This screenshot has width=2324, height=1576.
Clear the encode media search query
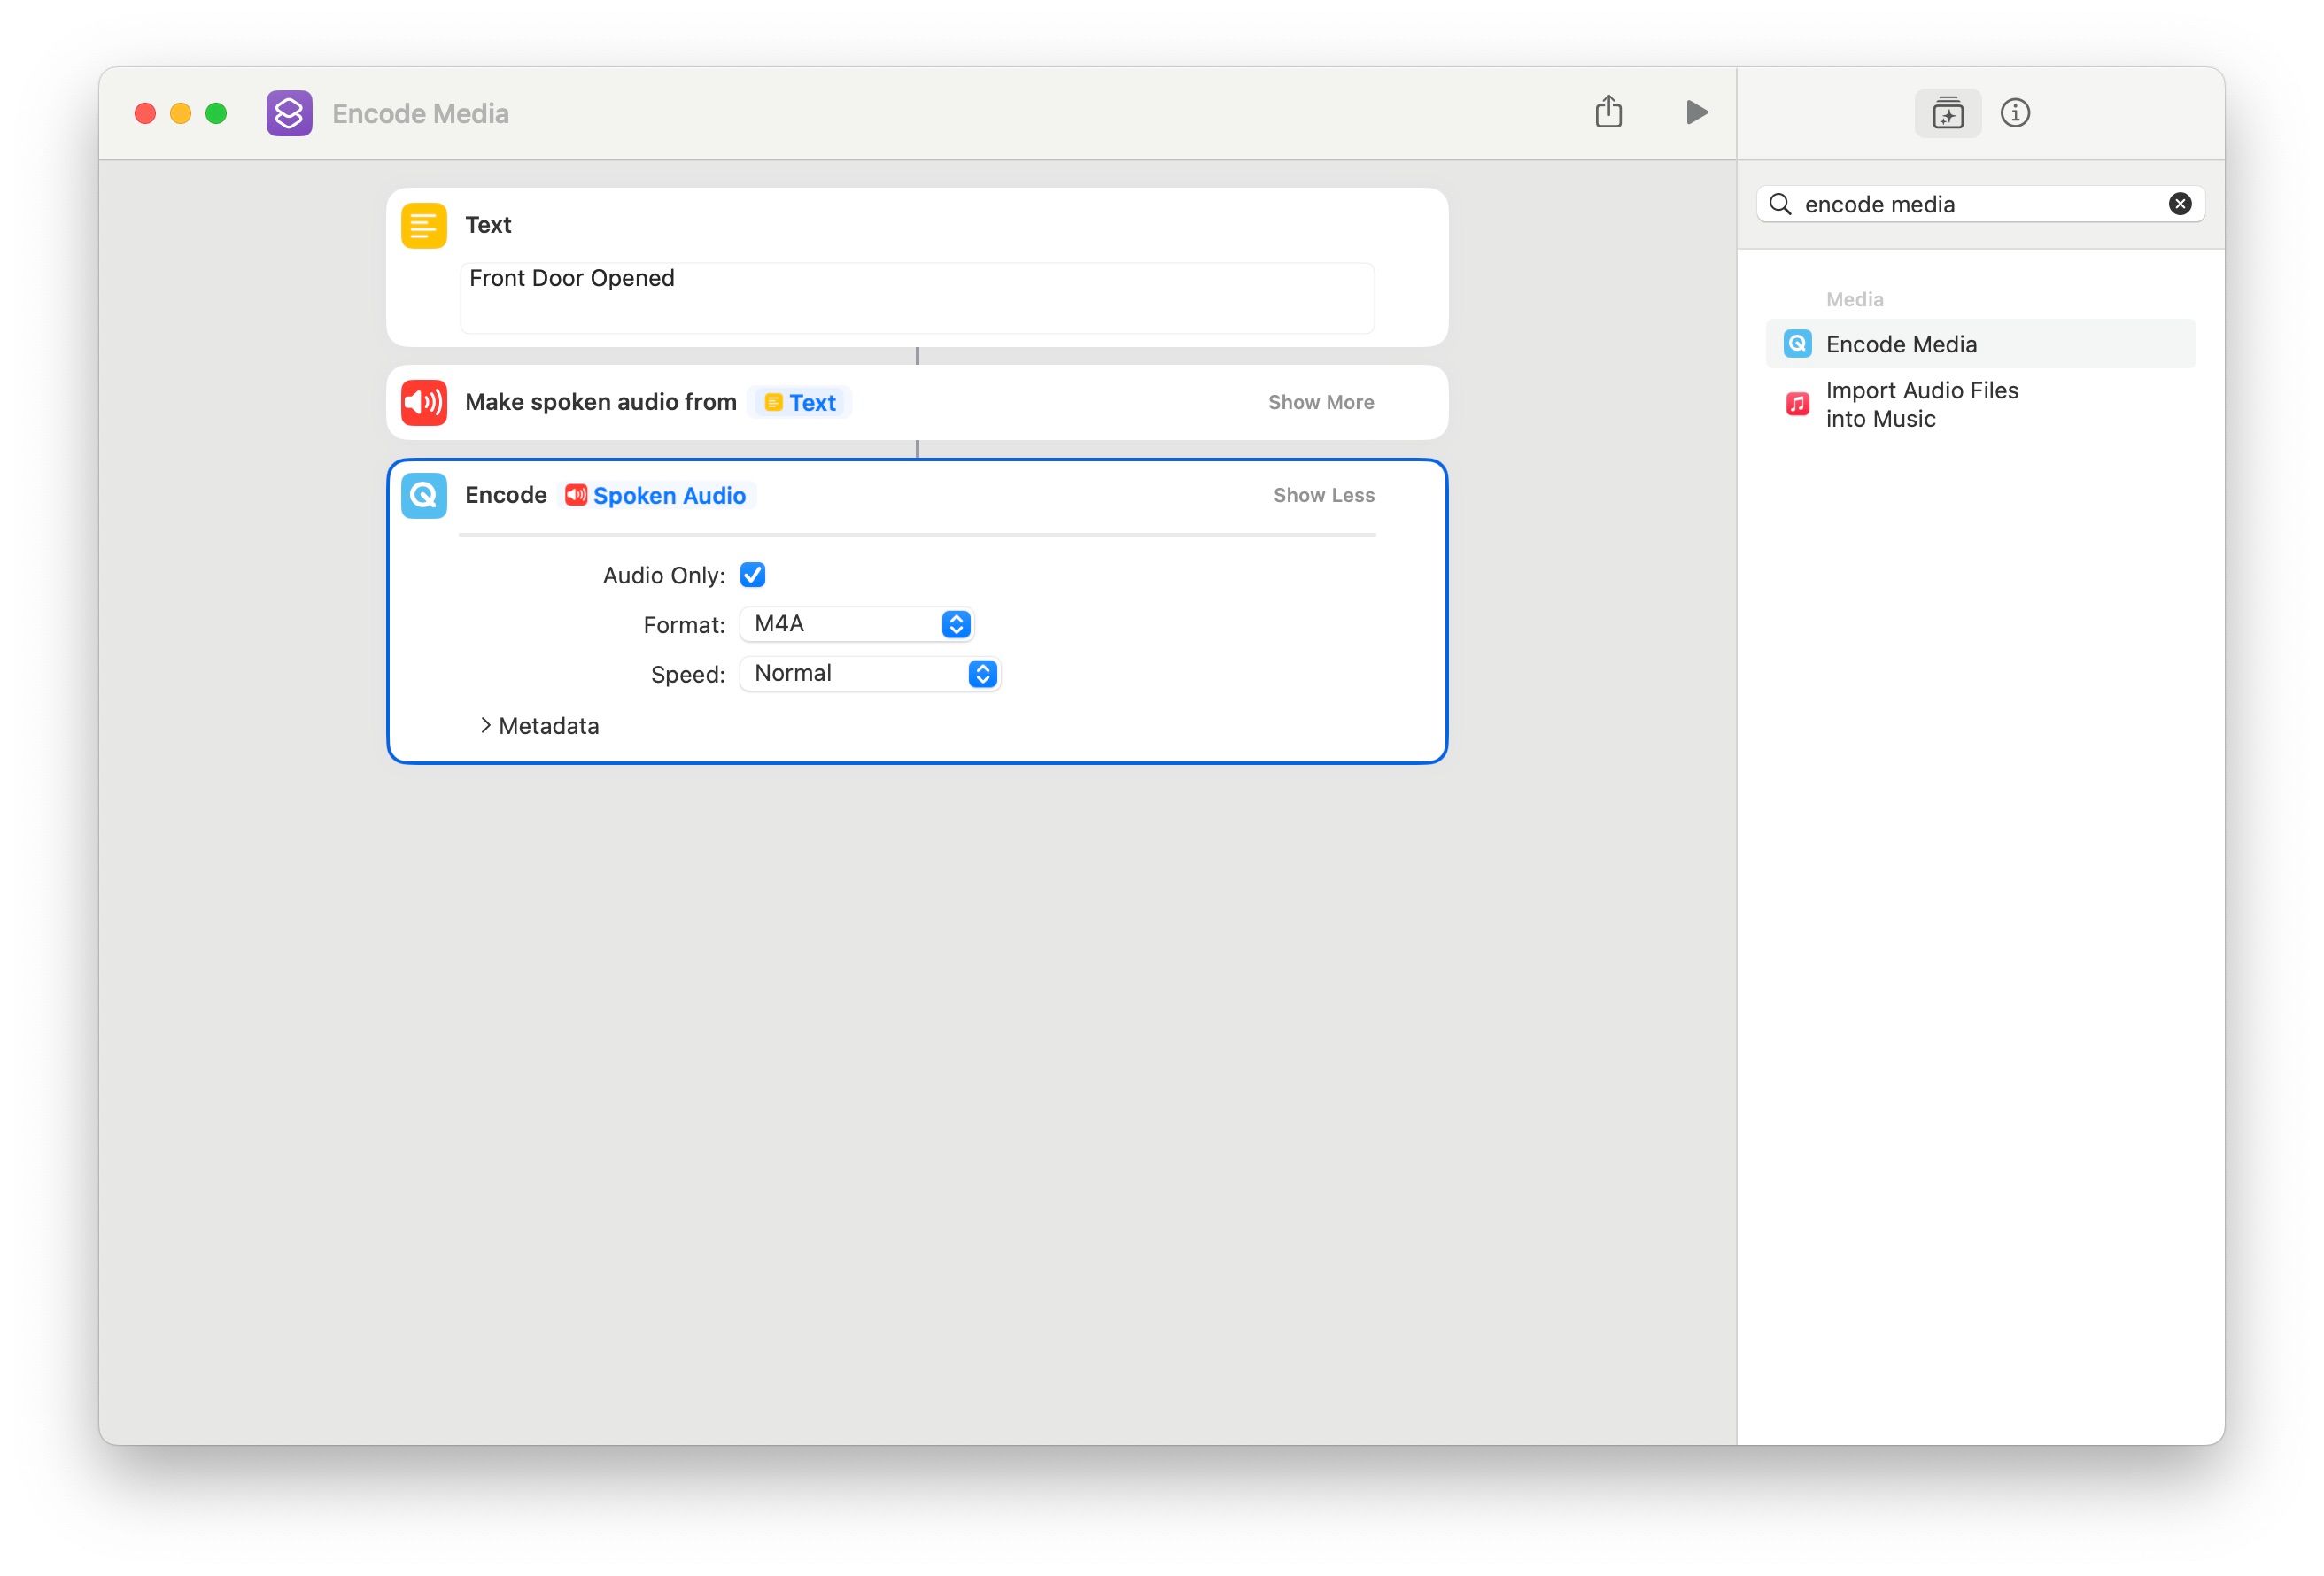point(2180,204)
